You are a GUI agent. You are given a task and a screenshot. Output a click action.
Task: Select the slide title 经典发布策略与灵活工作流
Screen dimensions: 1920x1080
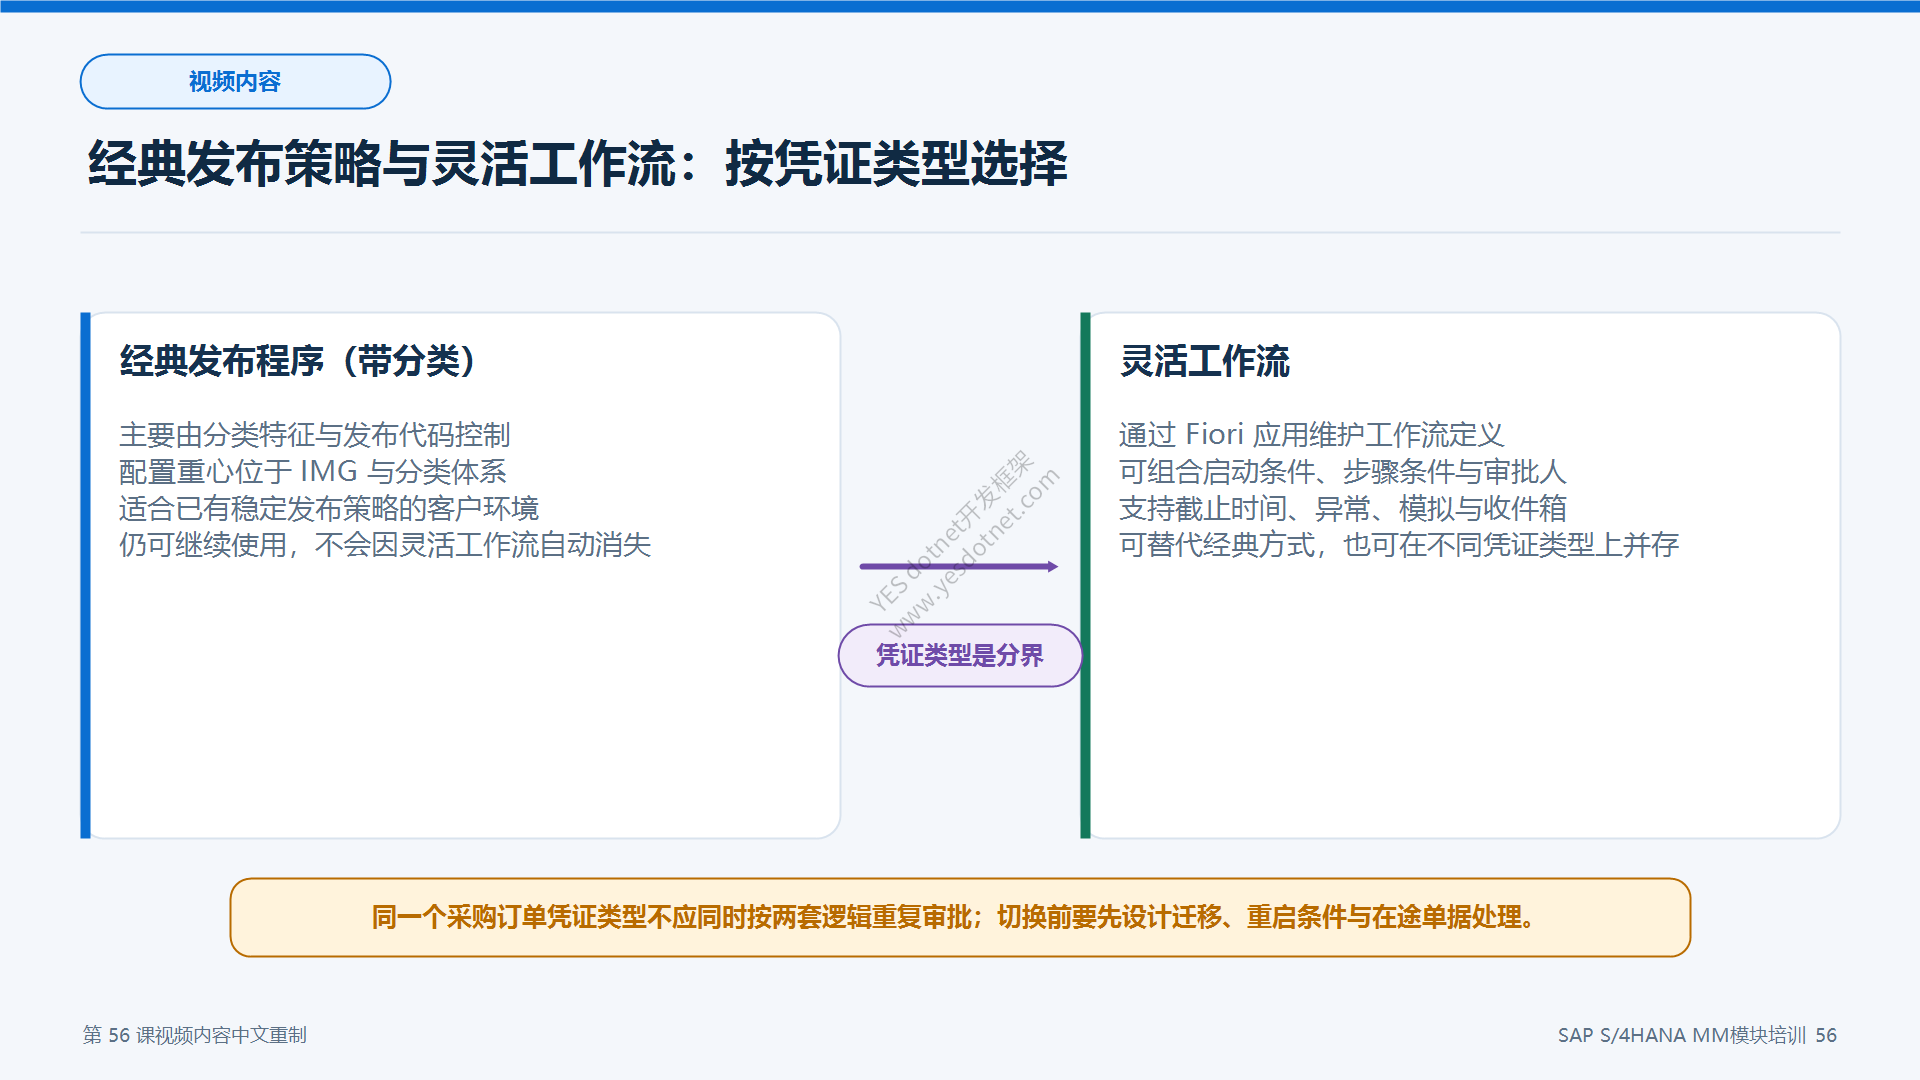tap(577, 163)
